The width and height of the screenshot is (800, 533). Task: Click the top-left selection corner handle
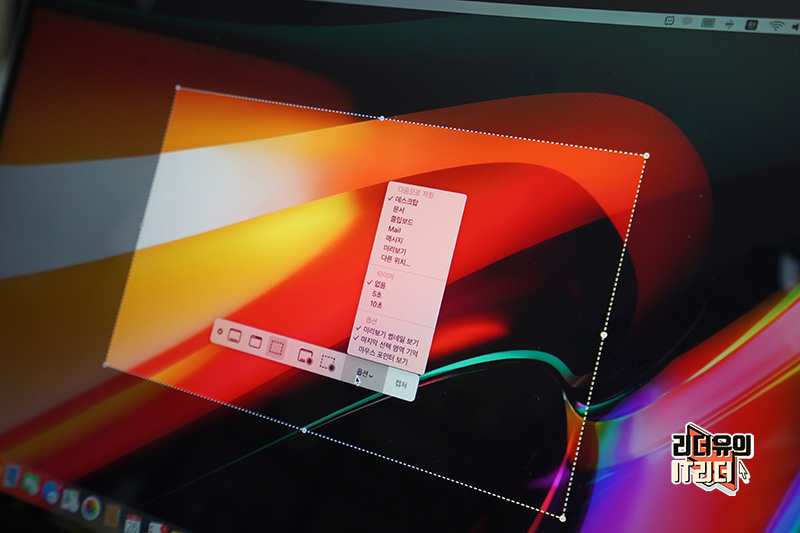pos(178,88)
